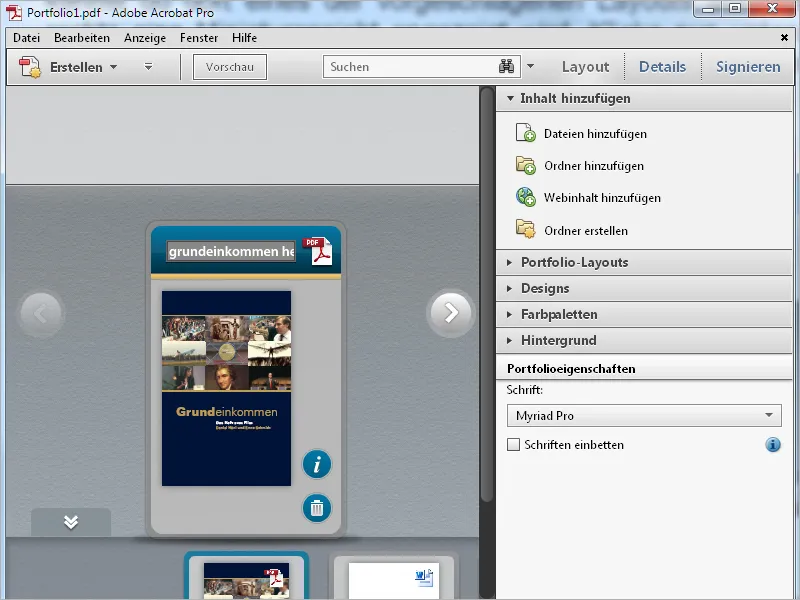Click the Portfolioeigenschaften header
This screenshot has height=600, width=800.
coord(644,368)
